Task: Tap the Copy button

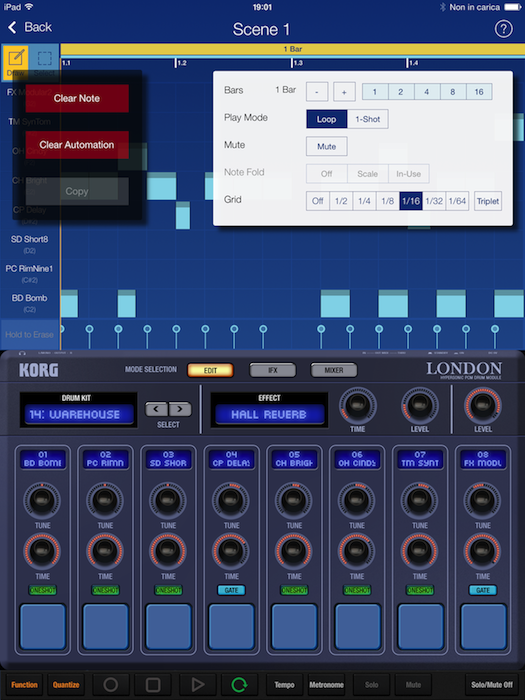Action: point(77,191)
